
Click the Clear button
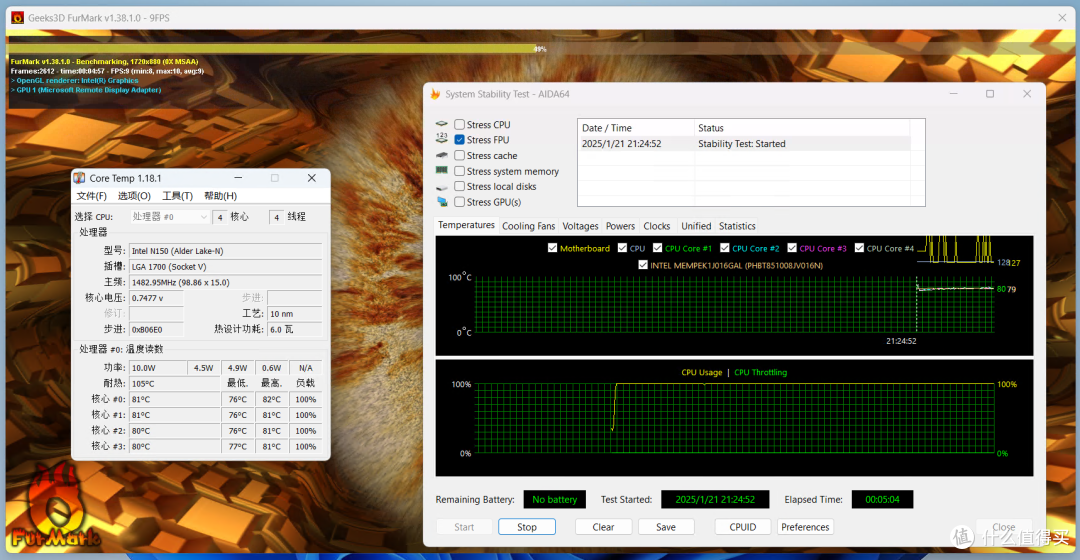tap(603, 527)
